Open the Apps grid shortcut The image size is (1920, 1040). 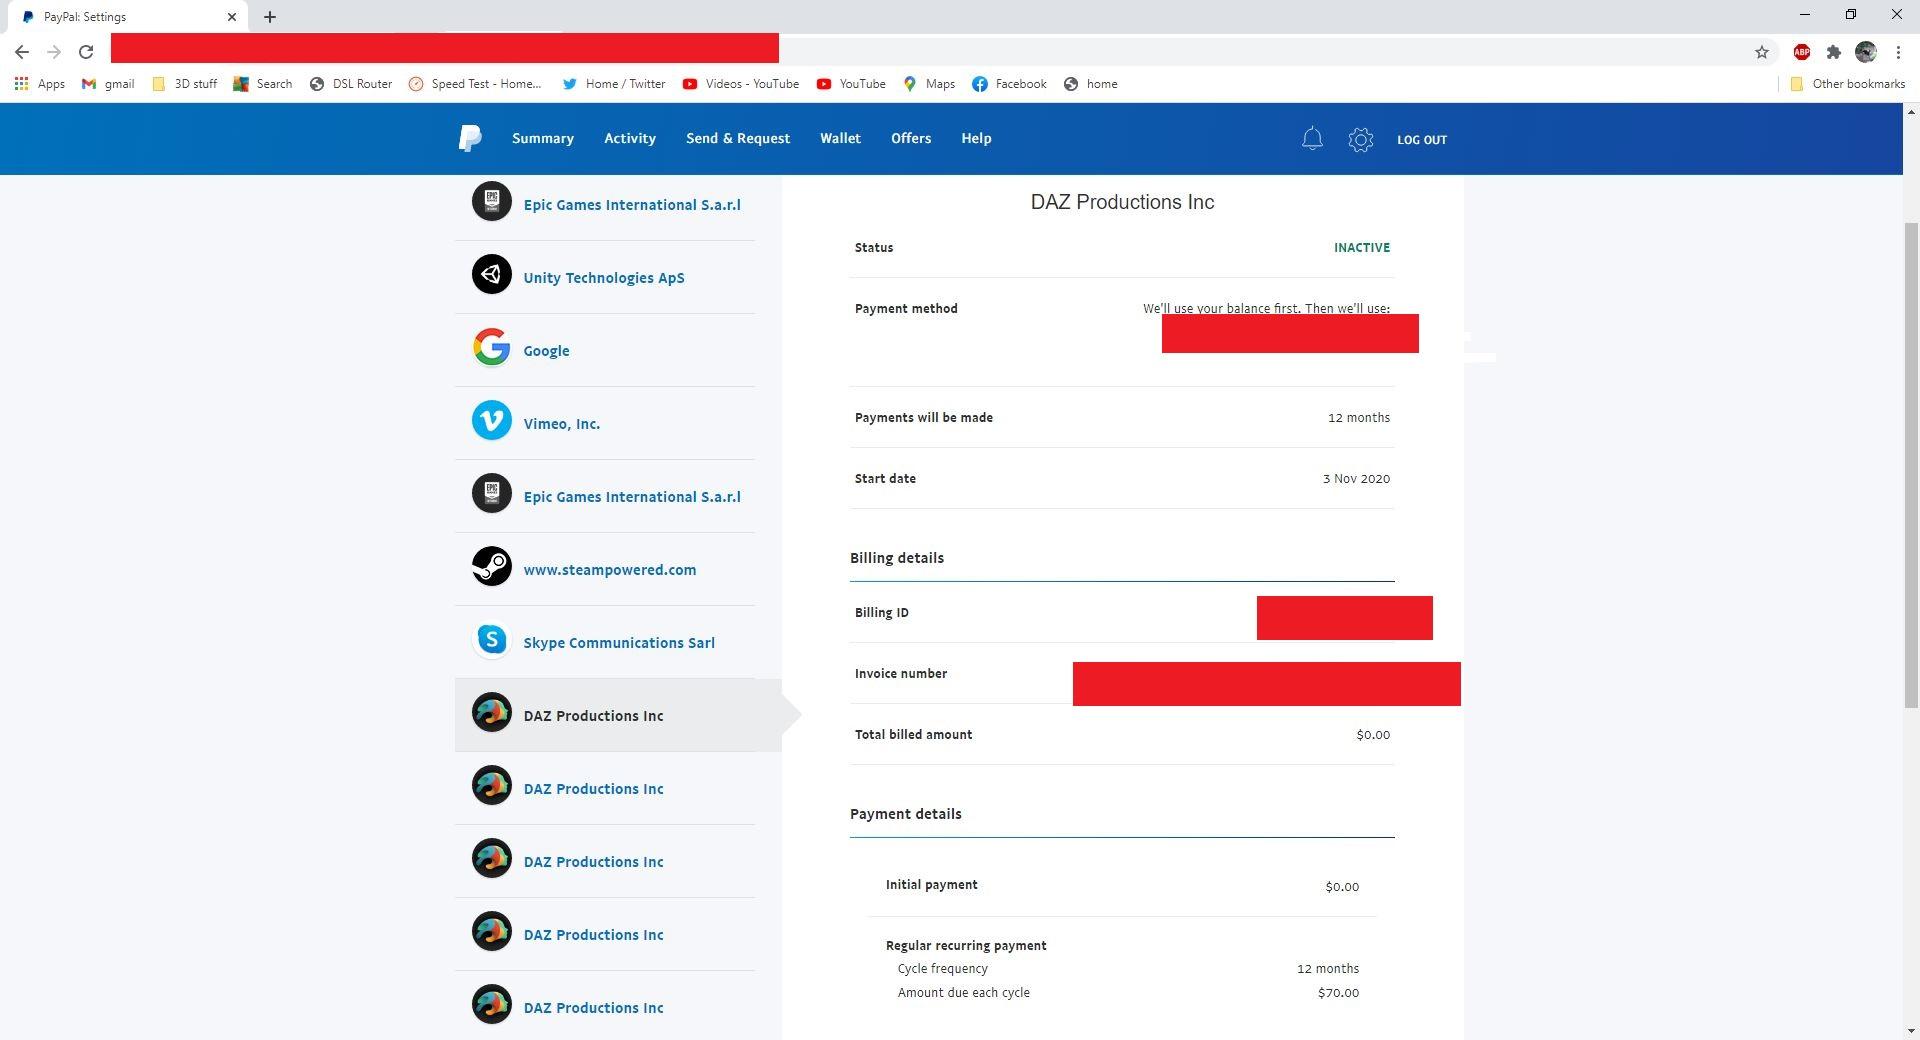[x=40, y=84]
